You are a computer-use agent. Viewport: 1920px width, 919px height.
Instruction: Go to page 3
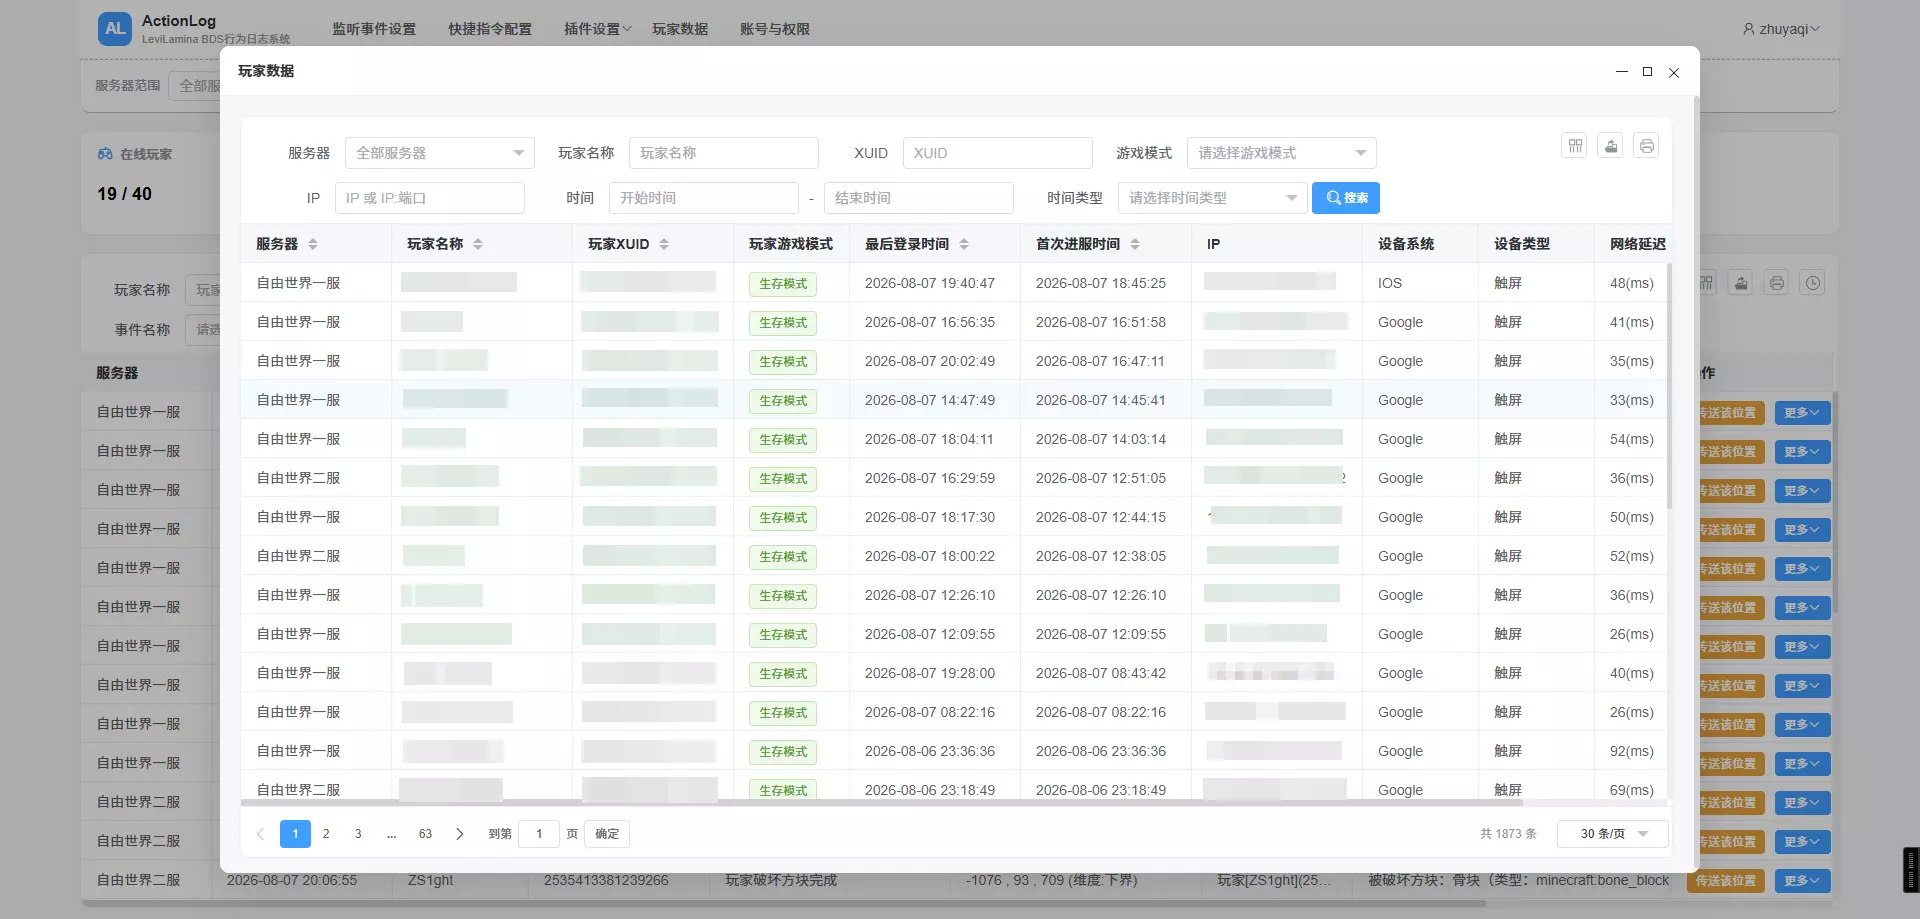(358, 834)
